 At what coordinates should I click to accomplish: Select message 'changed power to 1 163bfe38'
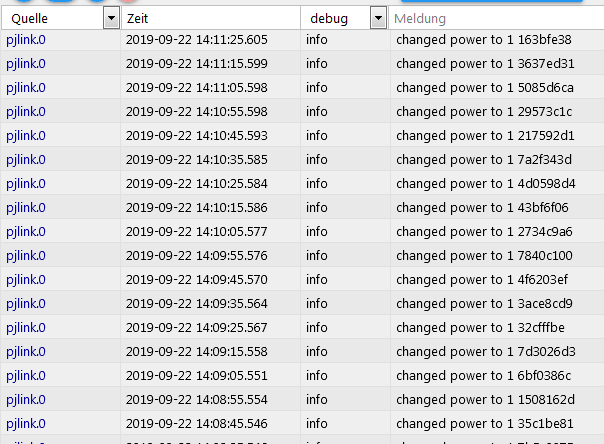484,40
